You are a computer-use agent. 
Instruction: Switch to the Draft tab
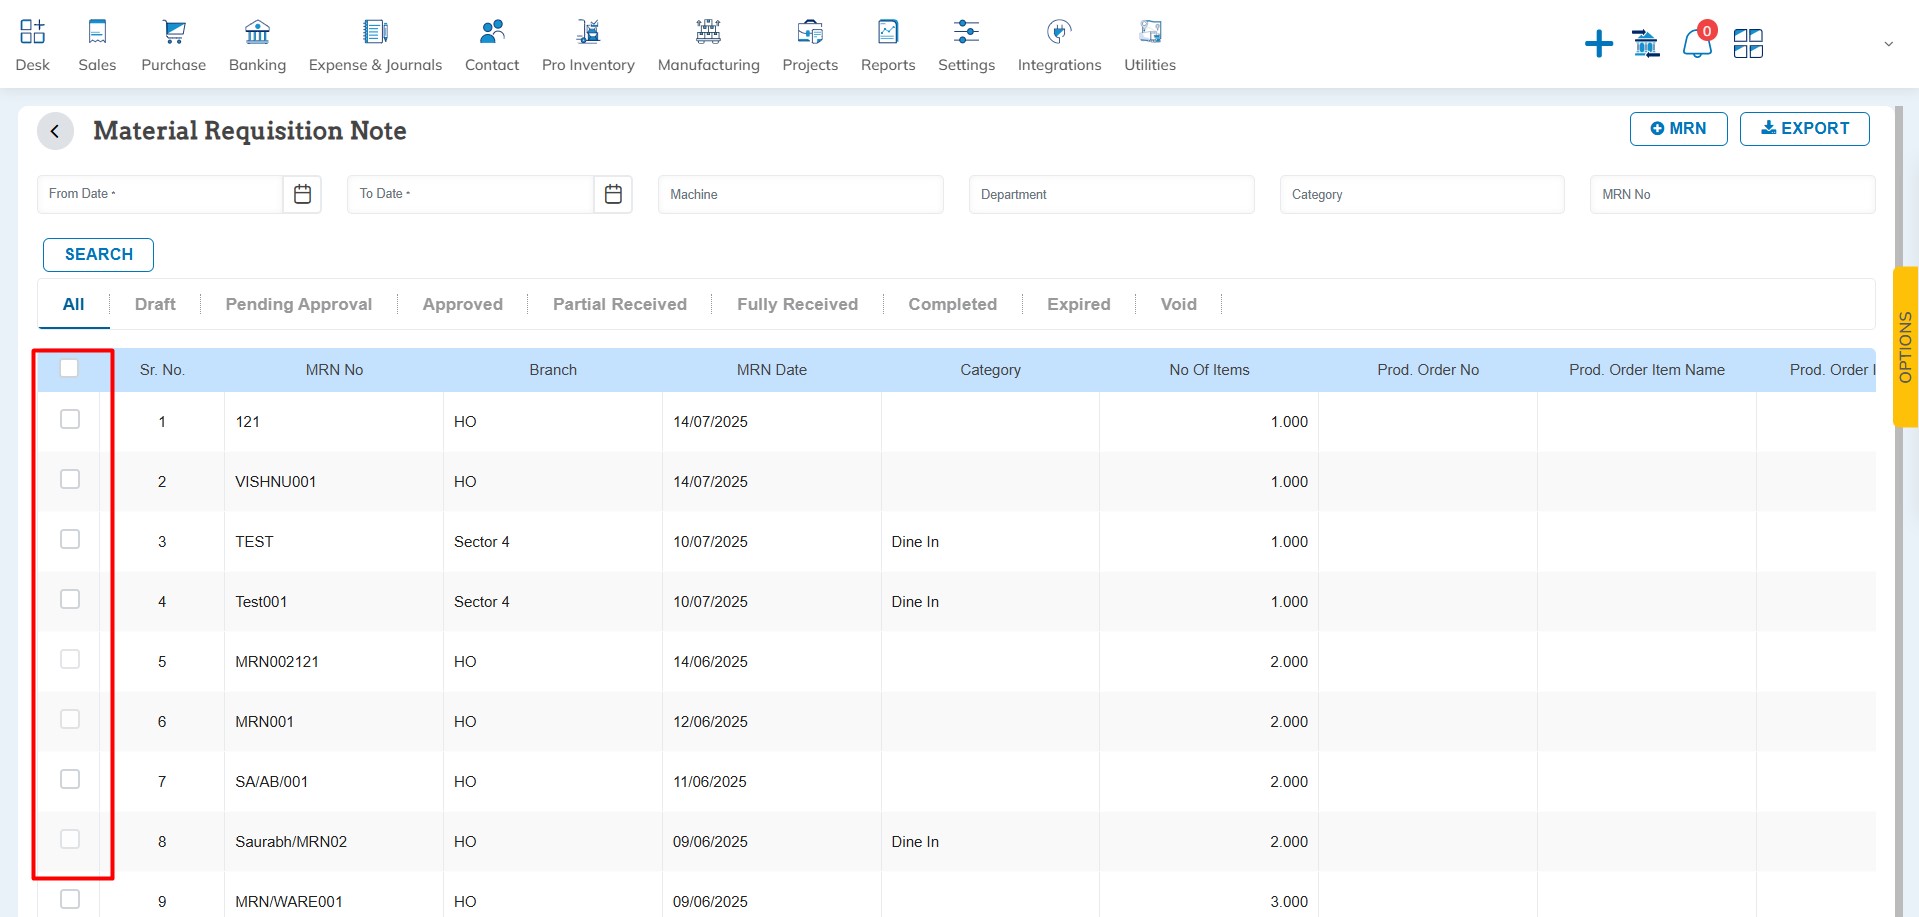pyautogui.click(x=155, y=304)
